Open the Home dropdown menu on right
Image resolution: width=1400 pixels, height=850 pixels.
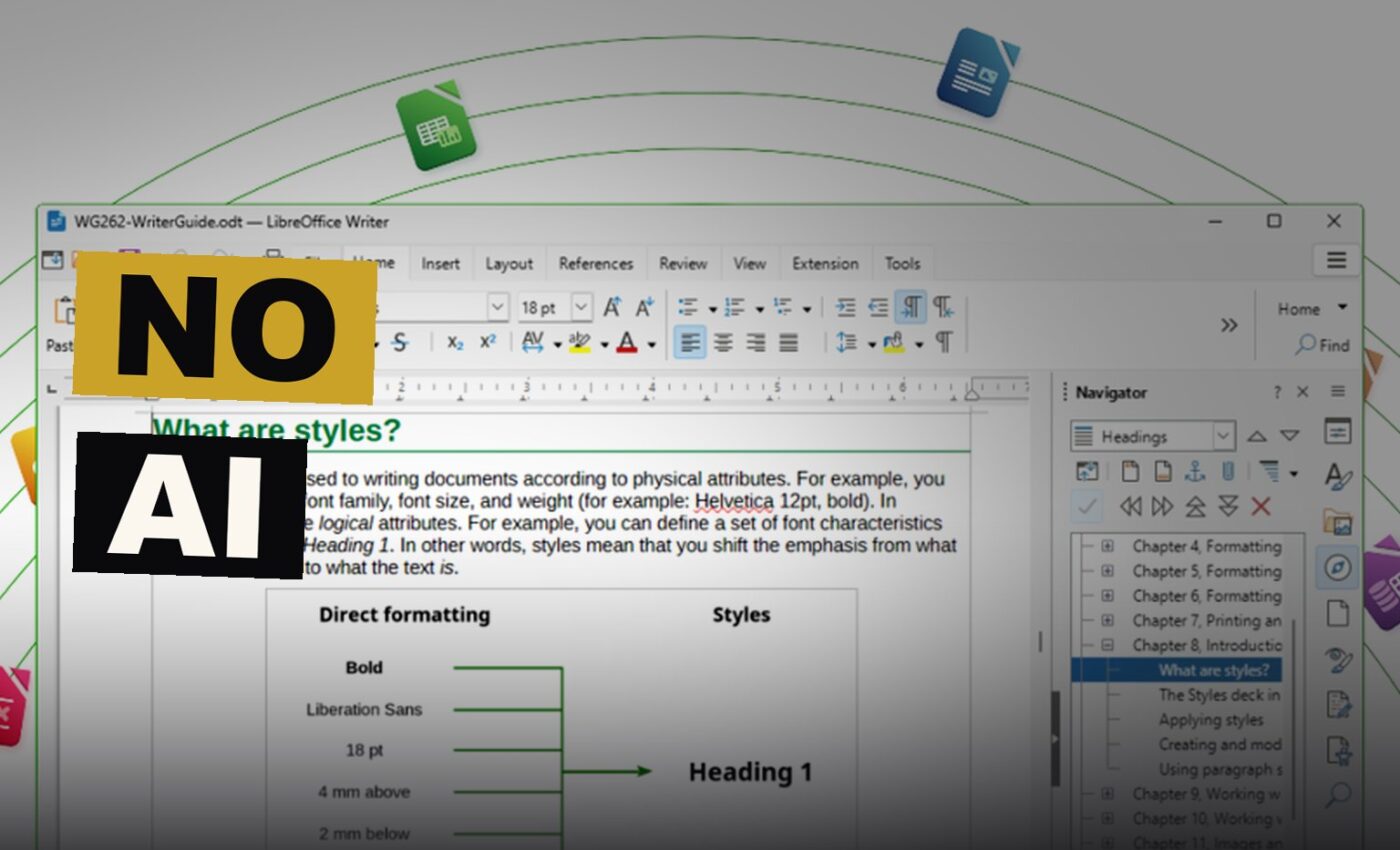[x=1312, y=309]
